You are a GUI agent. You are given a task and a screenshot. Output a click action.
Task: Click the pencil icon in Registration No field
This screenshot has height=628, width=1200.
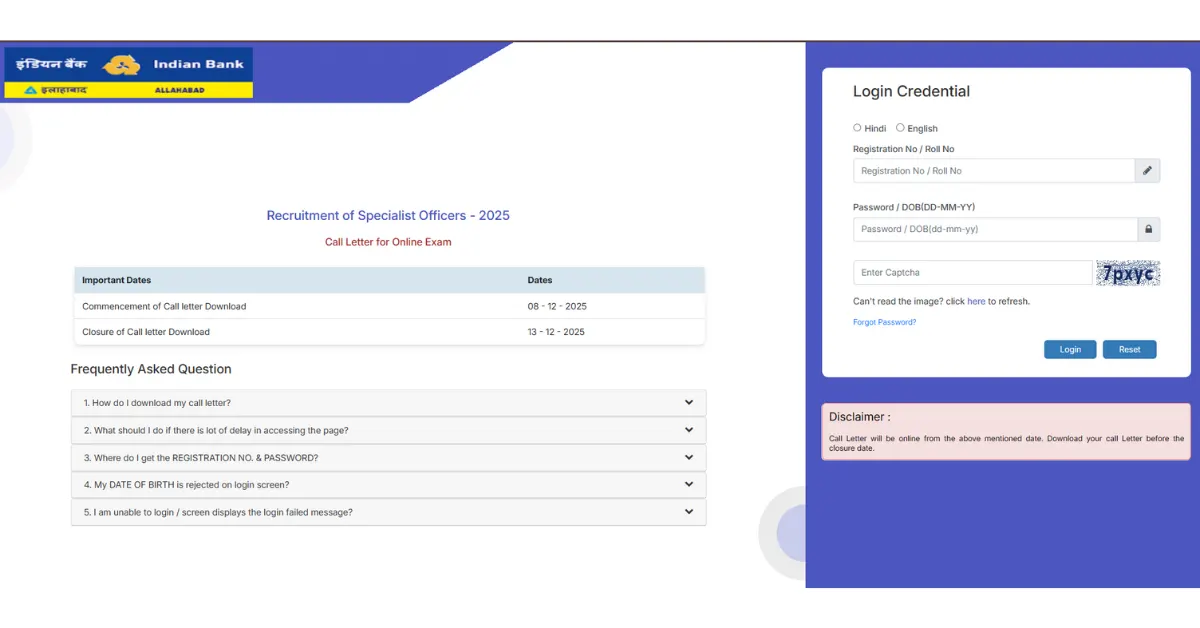click(1147, 170)
